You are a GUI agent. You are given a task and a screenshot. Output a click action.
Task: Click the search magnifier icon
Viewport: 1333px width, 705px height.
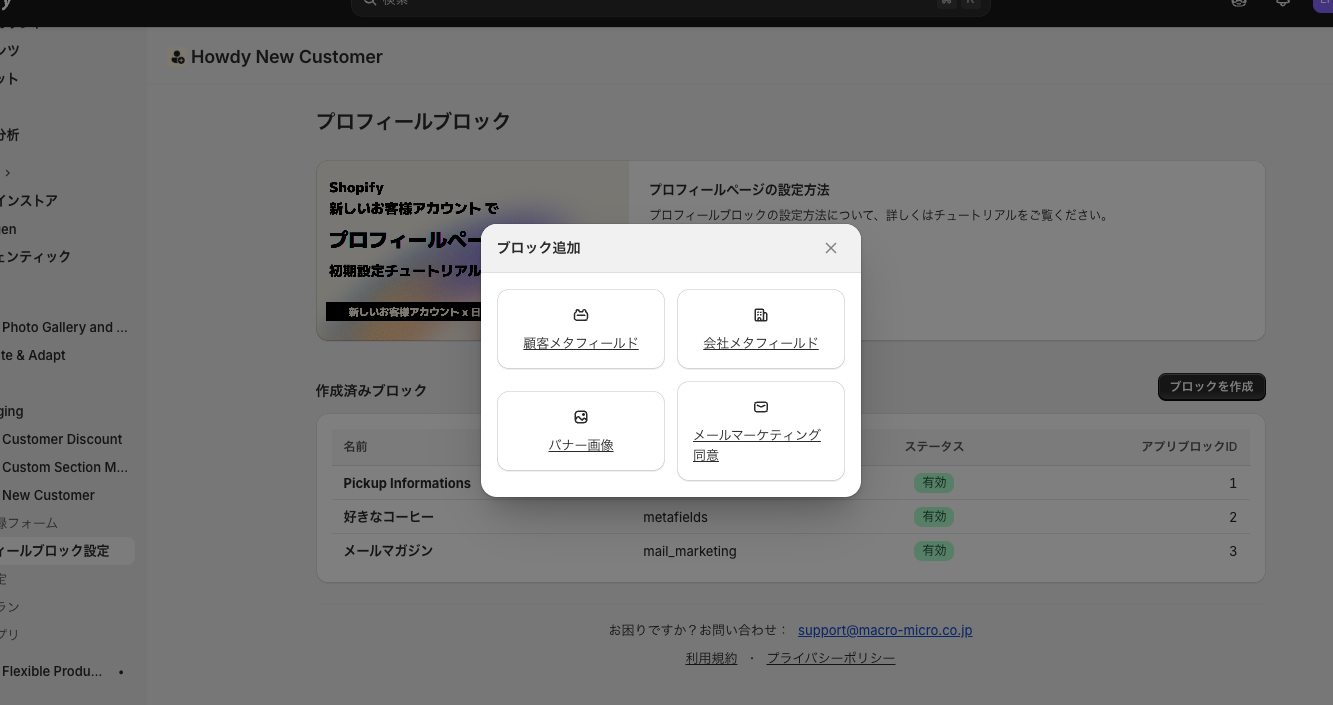(369, 3)
